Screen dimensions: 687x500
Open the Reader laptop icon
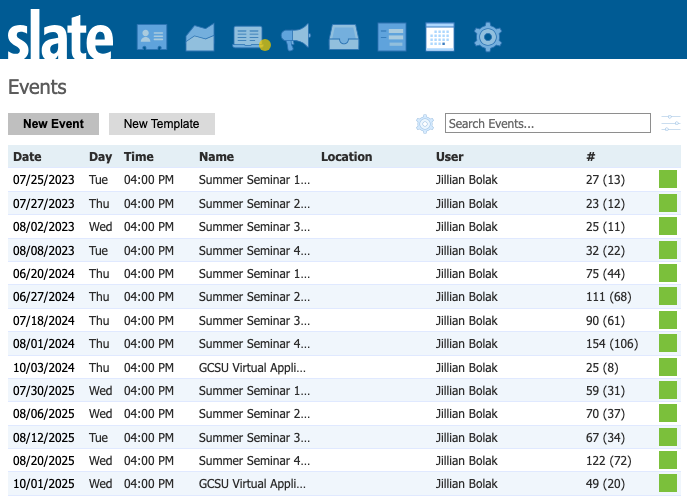click(x=251, y=38)
